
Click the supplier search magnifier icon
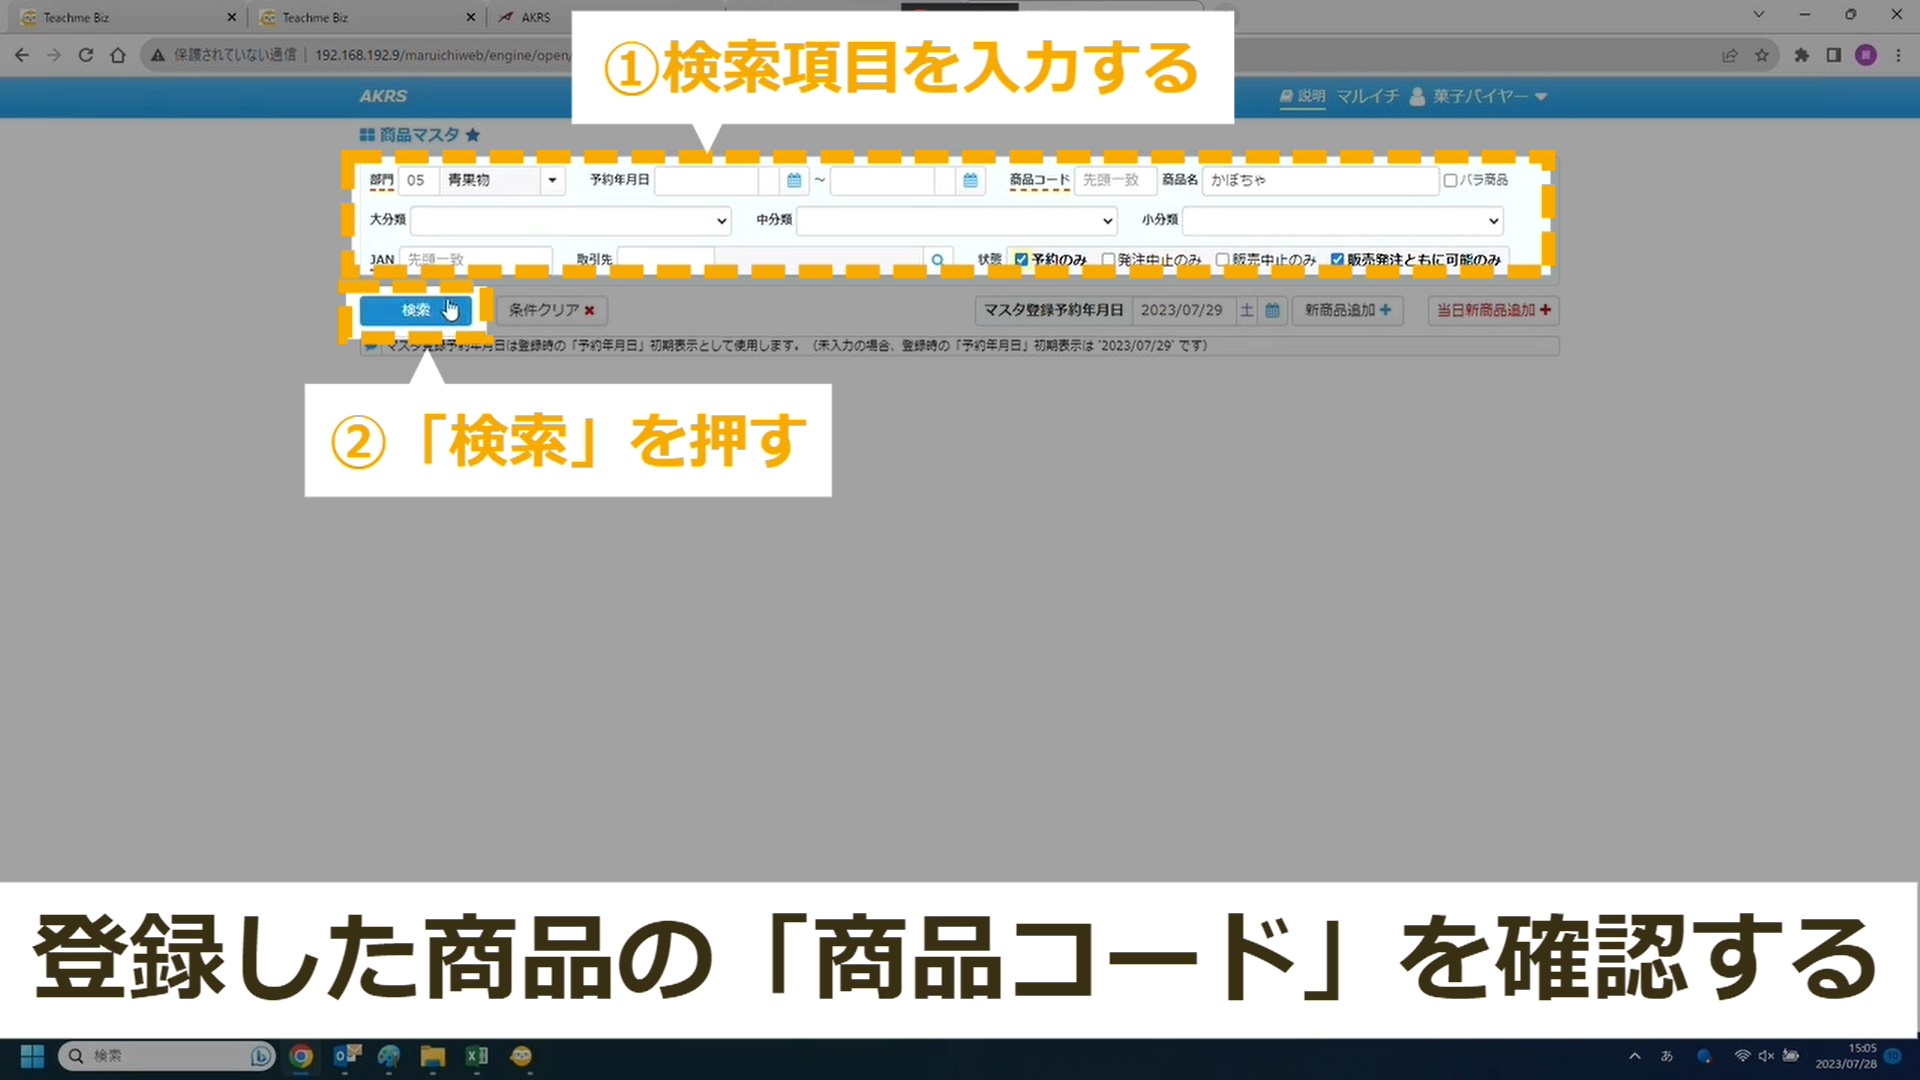[937, 260]
